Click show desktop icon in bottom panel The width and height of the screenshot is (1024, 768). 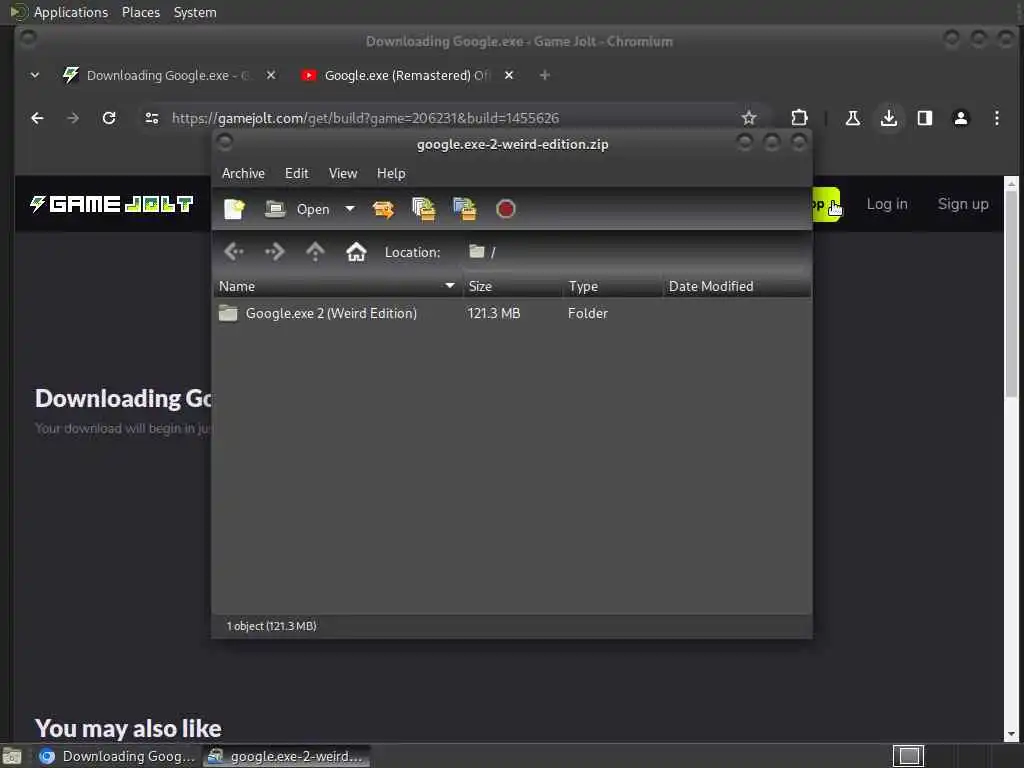point(12,756)
